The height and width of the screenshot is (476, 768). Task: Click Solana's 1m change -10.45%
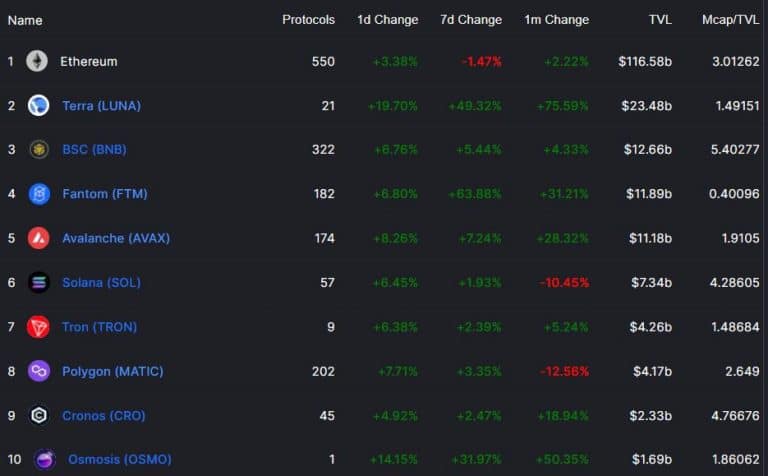(x=564, y=283)
